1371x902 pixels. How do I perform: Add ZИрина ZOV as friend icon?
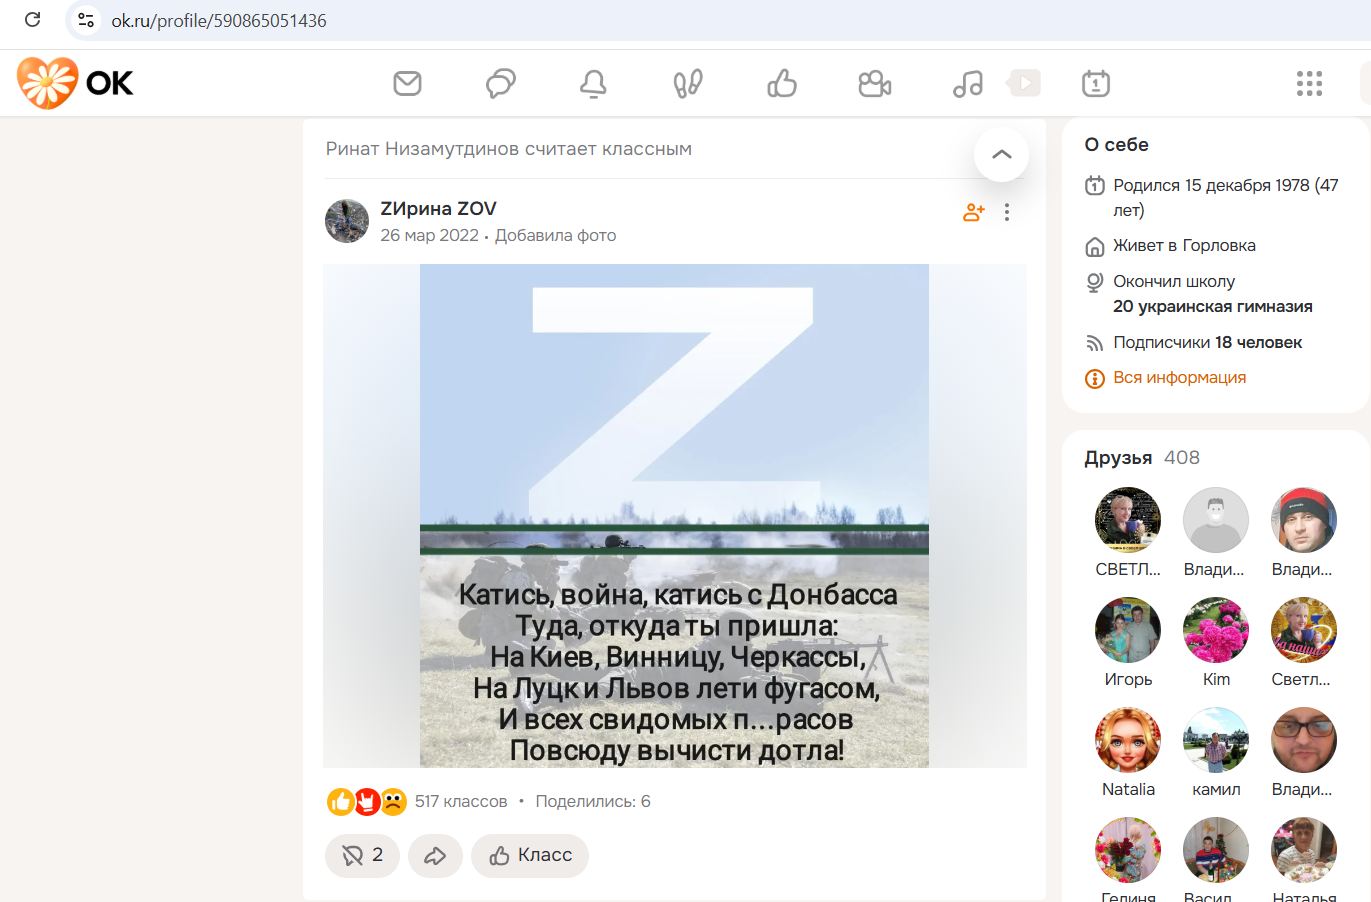click(973, 212)
